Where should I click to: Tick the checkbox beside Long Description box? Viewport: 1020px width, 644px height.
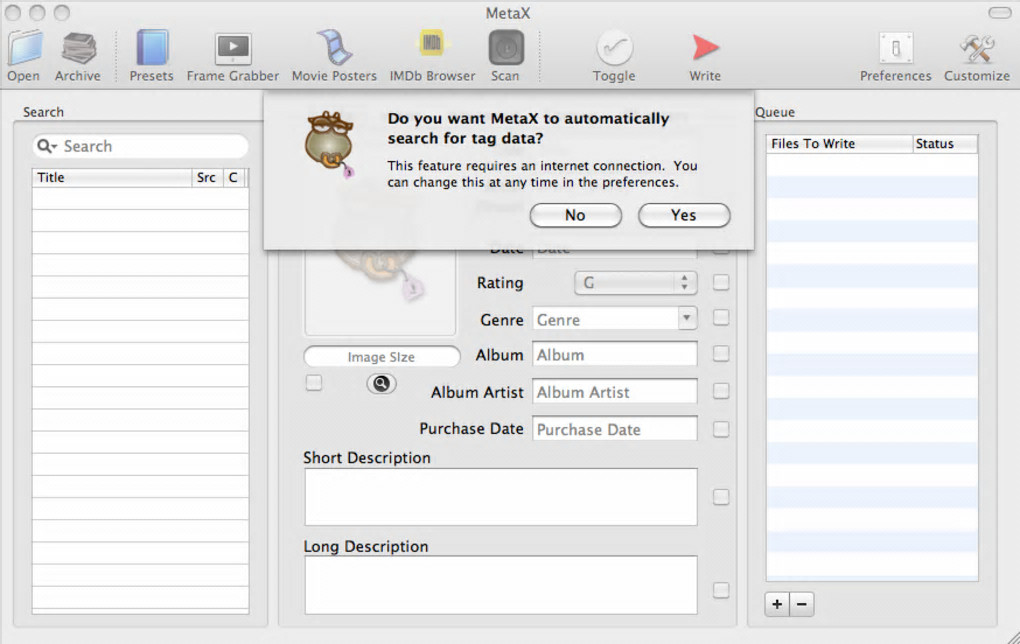coord(721,590)
